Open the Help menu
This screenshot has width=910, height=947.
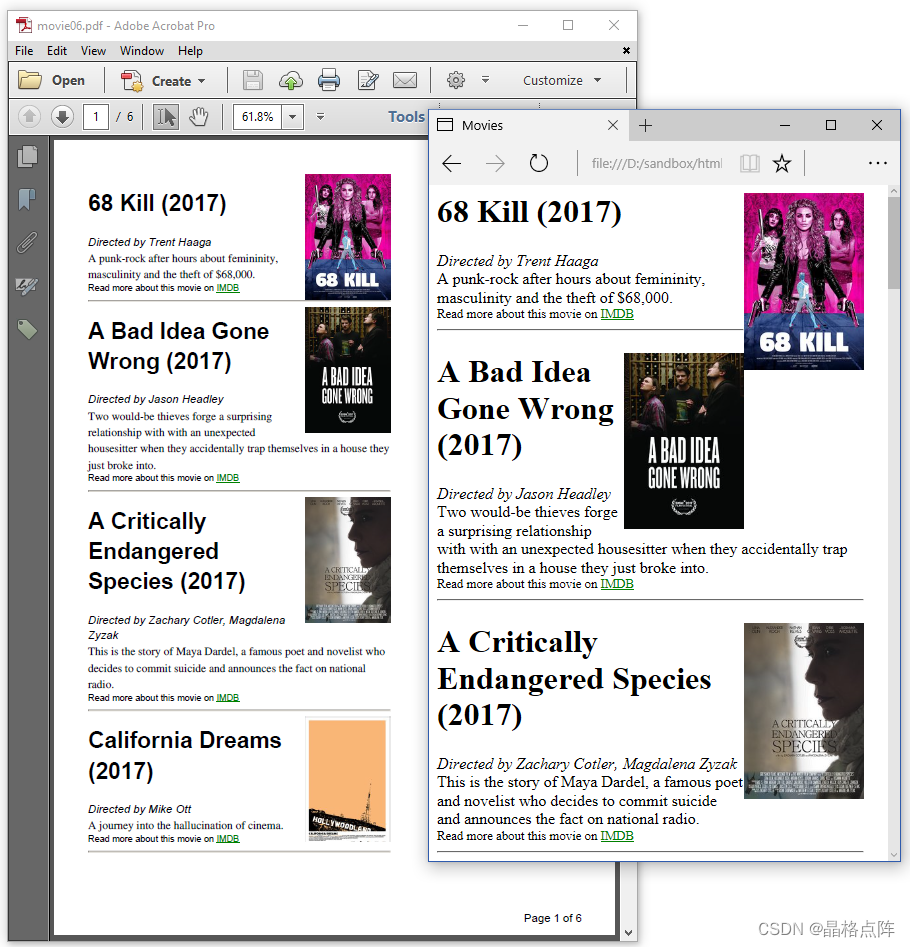click(x=190, y=51)
